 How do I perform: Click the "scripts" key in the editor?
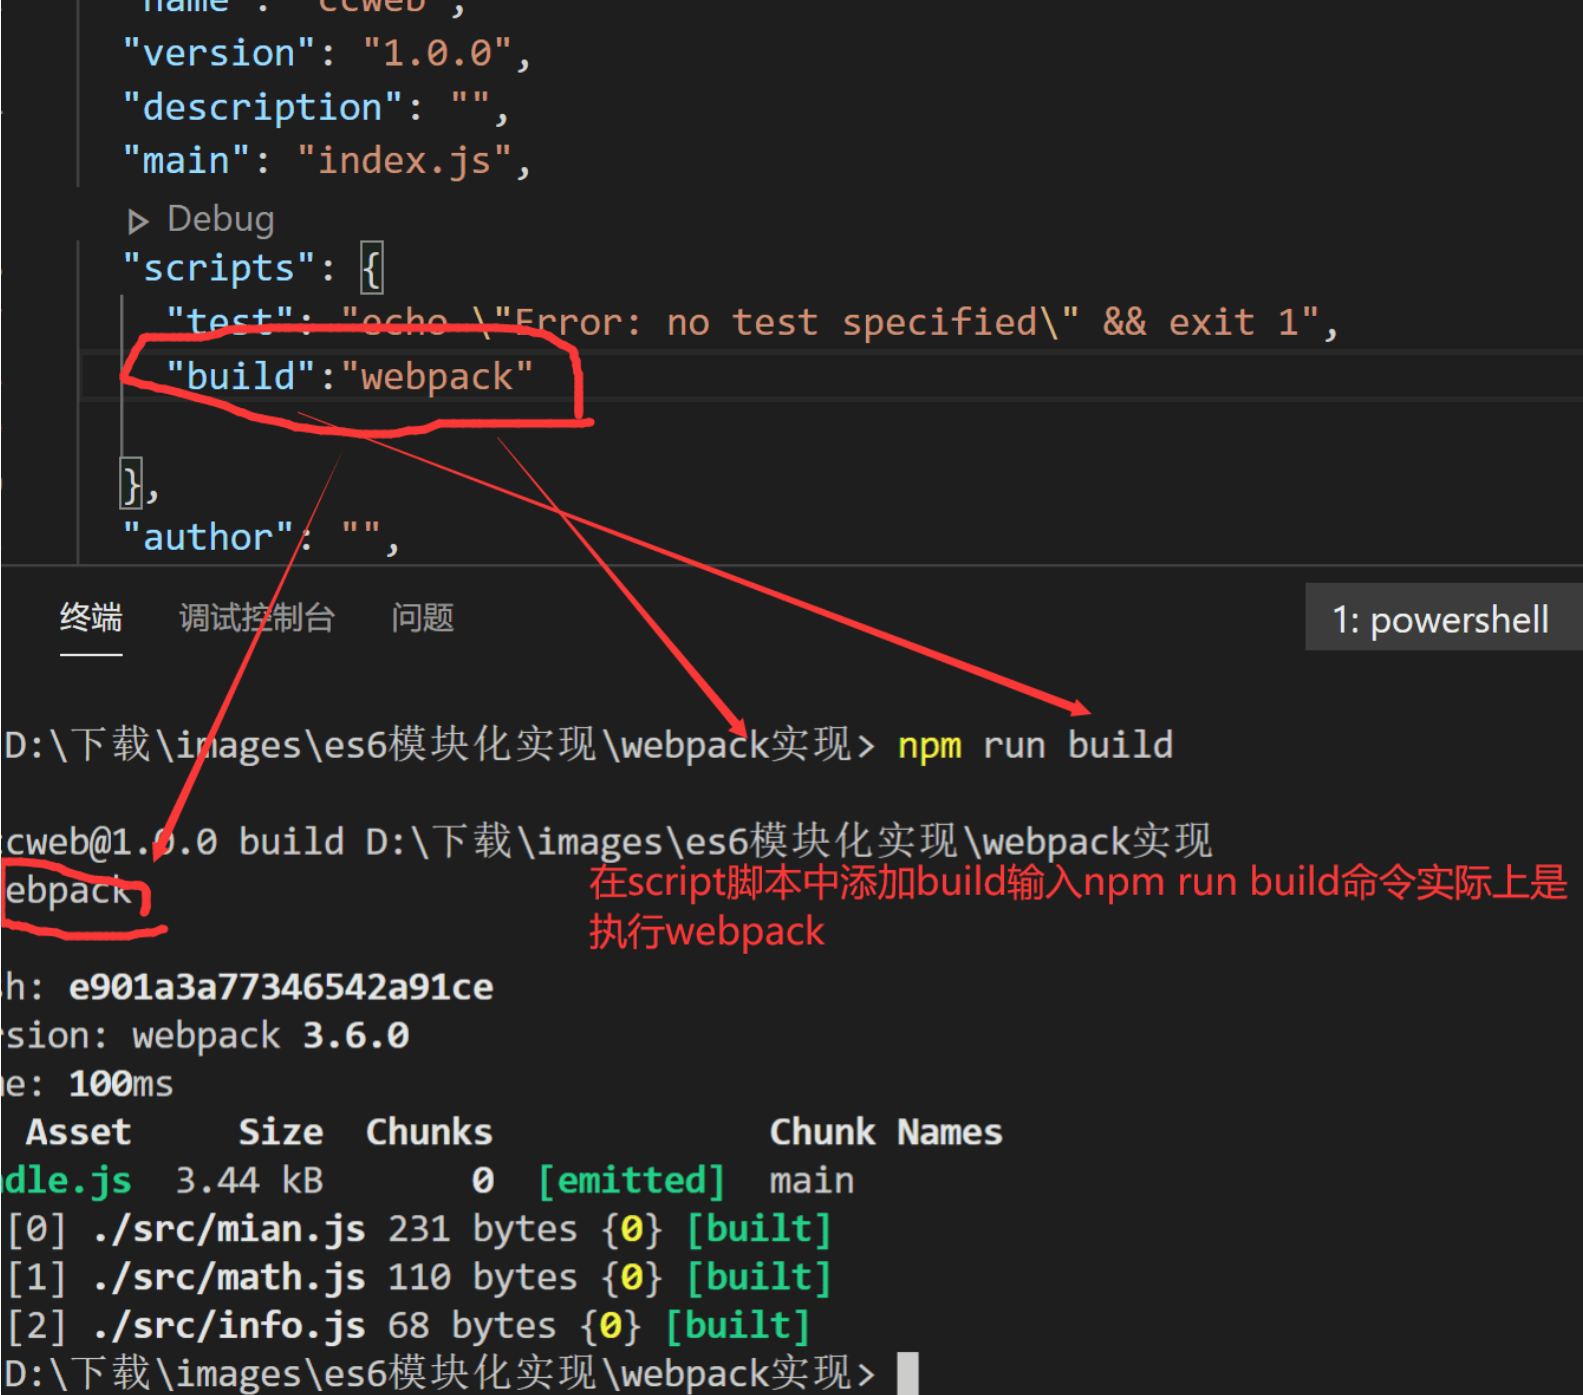click(219, 268)
